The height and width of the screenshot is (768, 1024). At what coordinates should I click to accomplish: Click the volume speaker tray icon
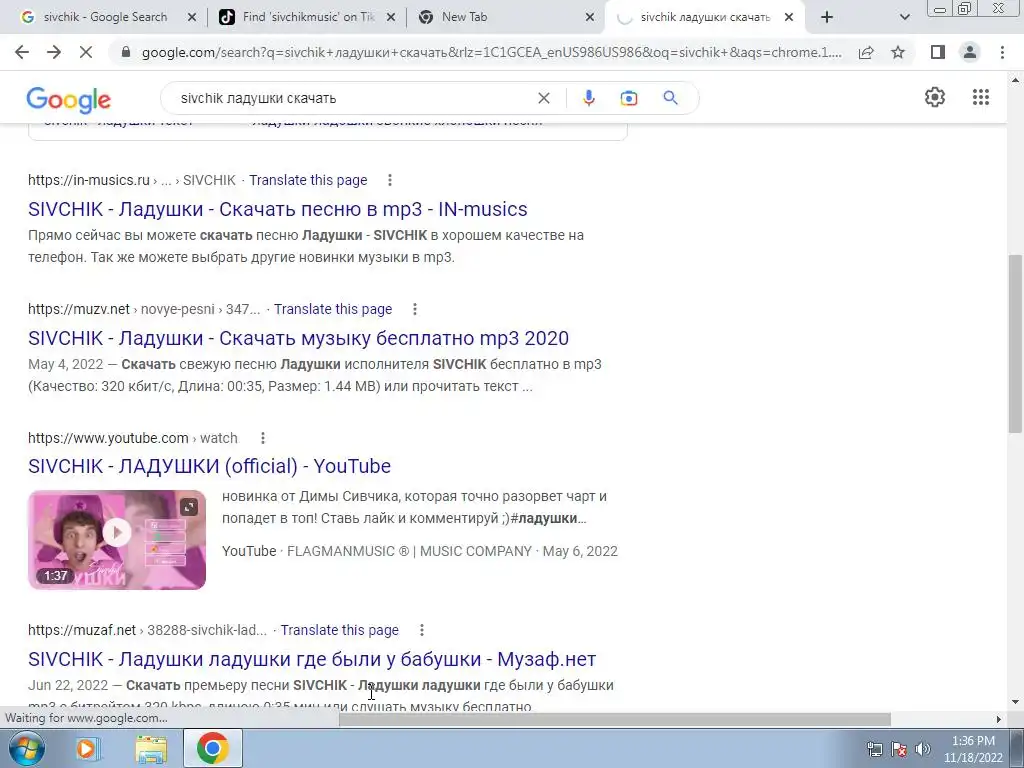click(x=923, y=749)
